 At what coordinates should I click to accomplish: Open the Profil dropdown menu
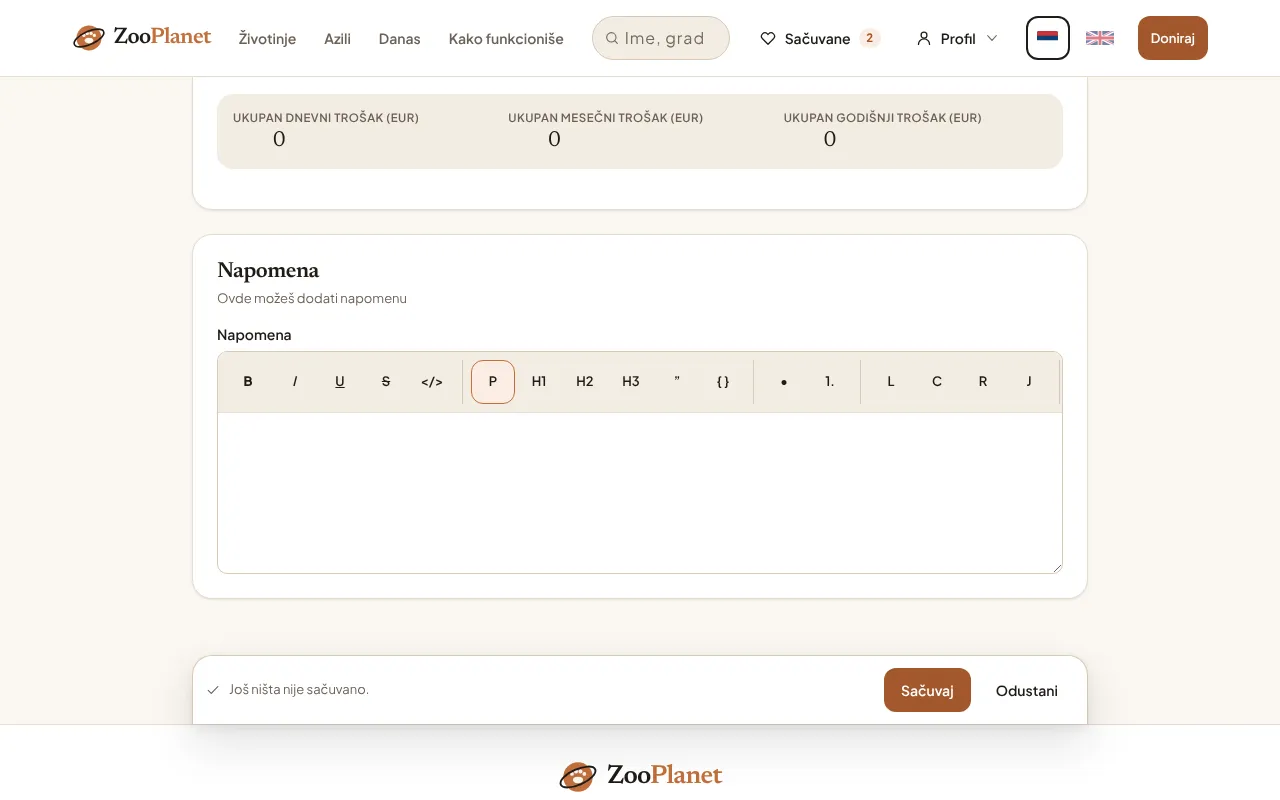[x=957, y=38]
